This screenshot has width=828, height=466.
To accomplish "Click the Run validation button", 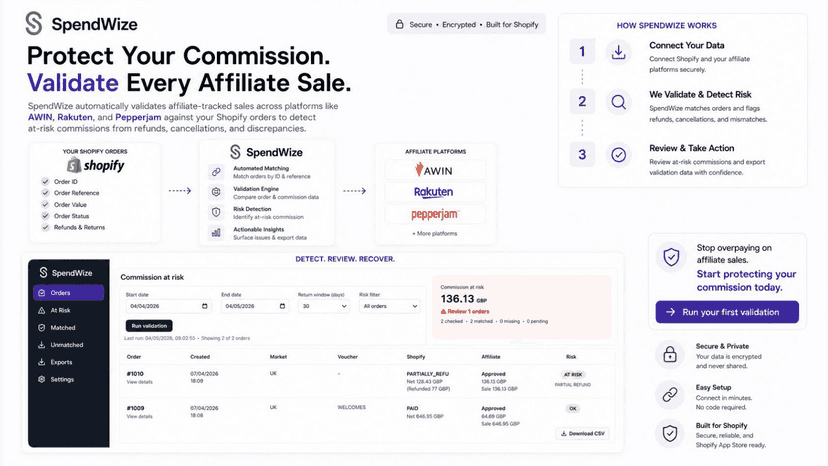I will coord(149,326).
